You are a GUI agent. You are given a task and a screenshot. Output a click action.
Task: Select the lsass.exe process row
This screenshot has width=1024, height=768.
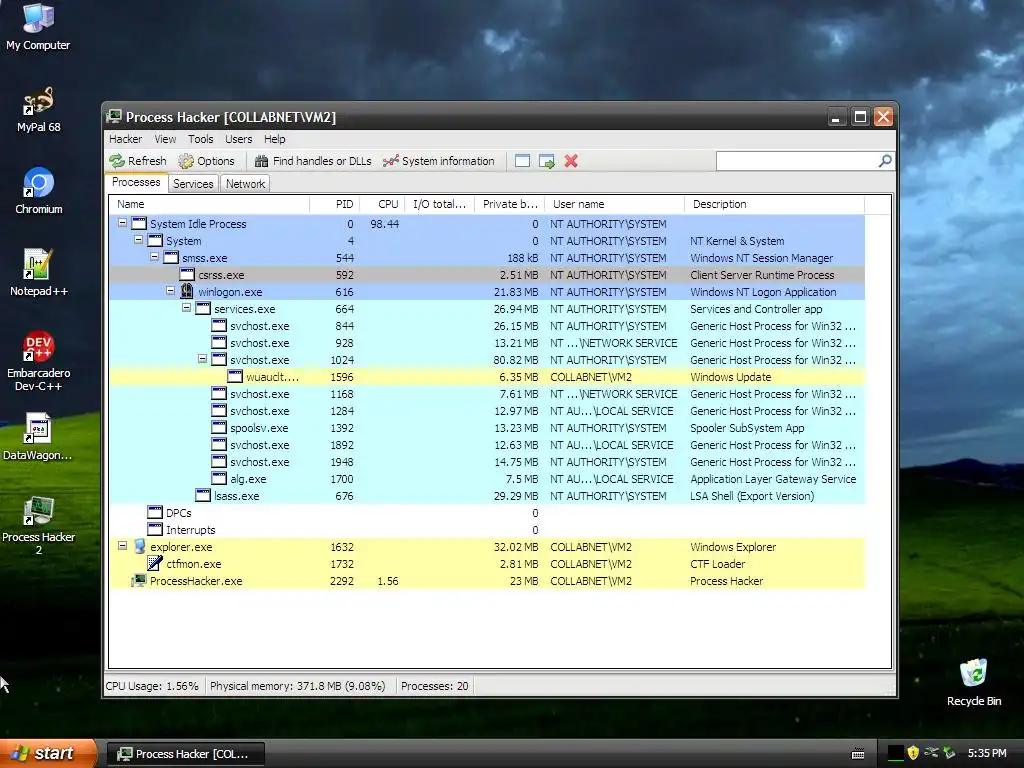(x=487, y=496)
